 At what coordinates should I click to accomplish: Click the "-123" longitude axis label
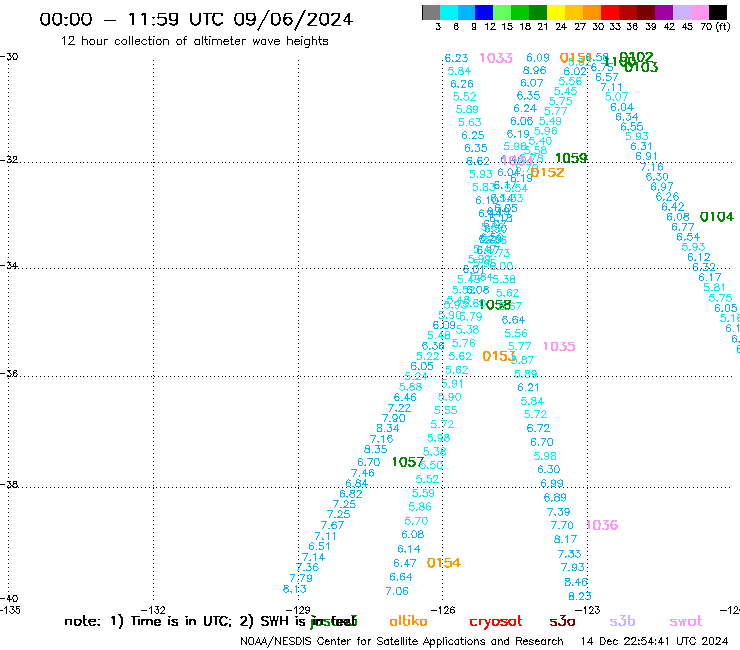(588, 610)
